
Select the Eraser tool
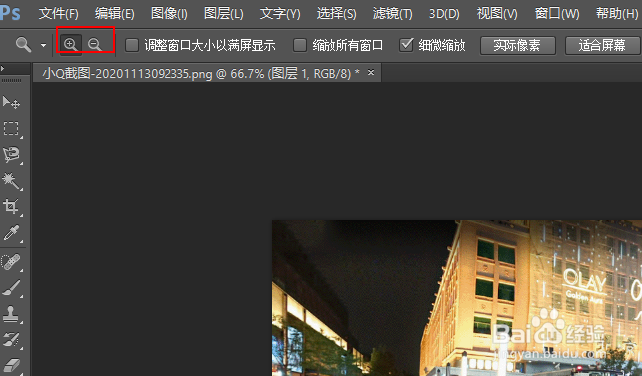11,365
